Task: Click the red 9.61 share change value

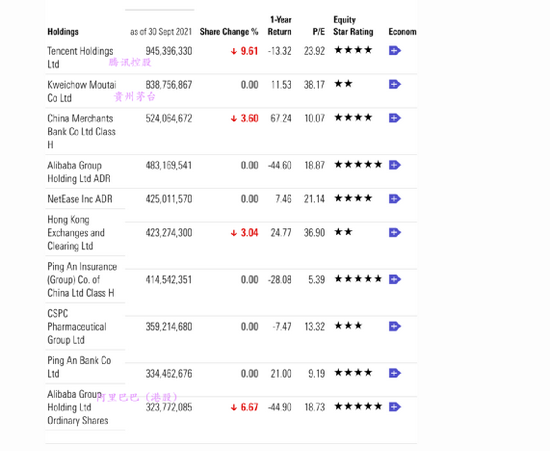Action: (x=249, y=51)
